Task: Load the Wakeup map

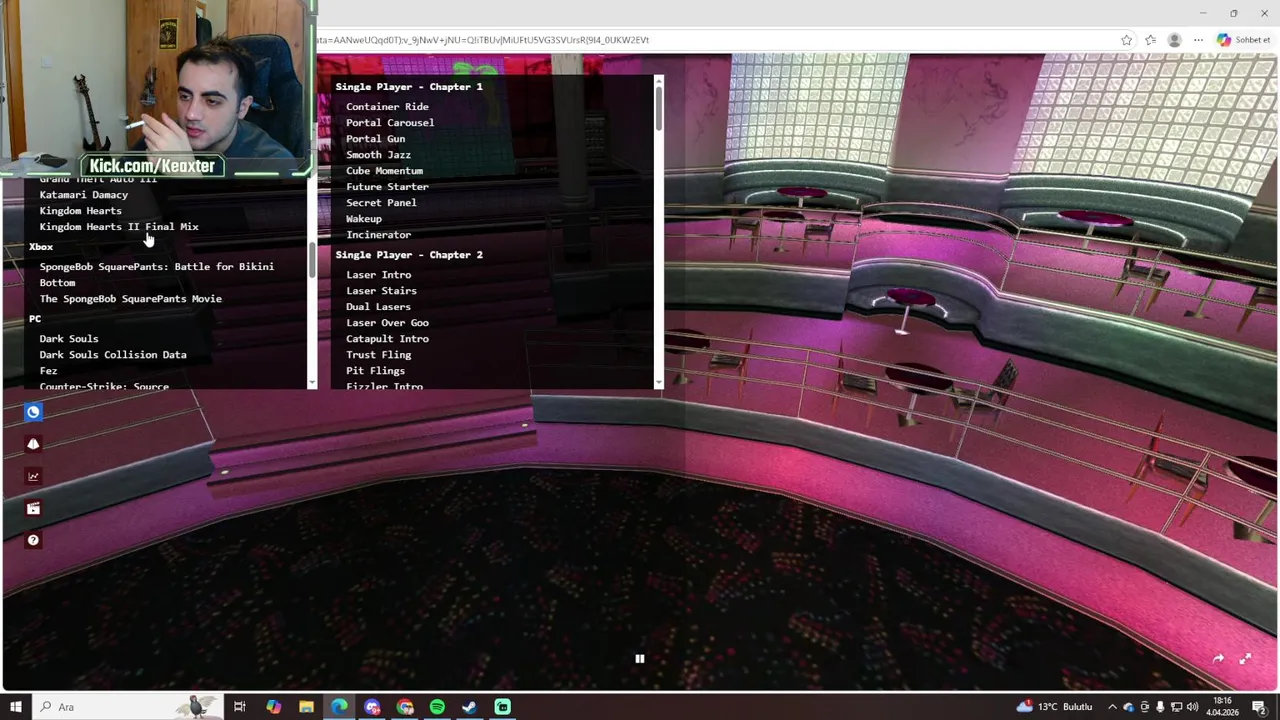Action: (x=364, y=219)
